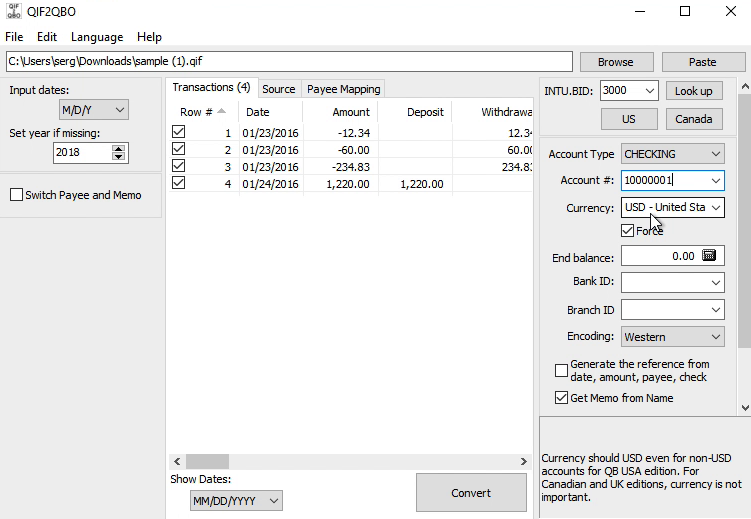
Task: Open the Account # dropdown arrow
Action: pyautogui.click(x=716, y=181)
